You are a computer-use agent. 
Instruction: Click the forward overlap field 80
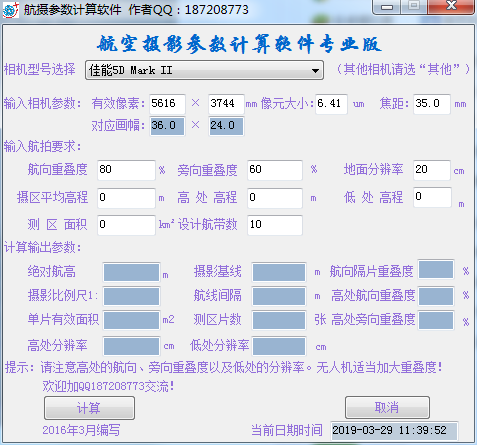pos(126,170)
